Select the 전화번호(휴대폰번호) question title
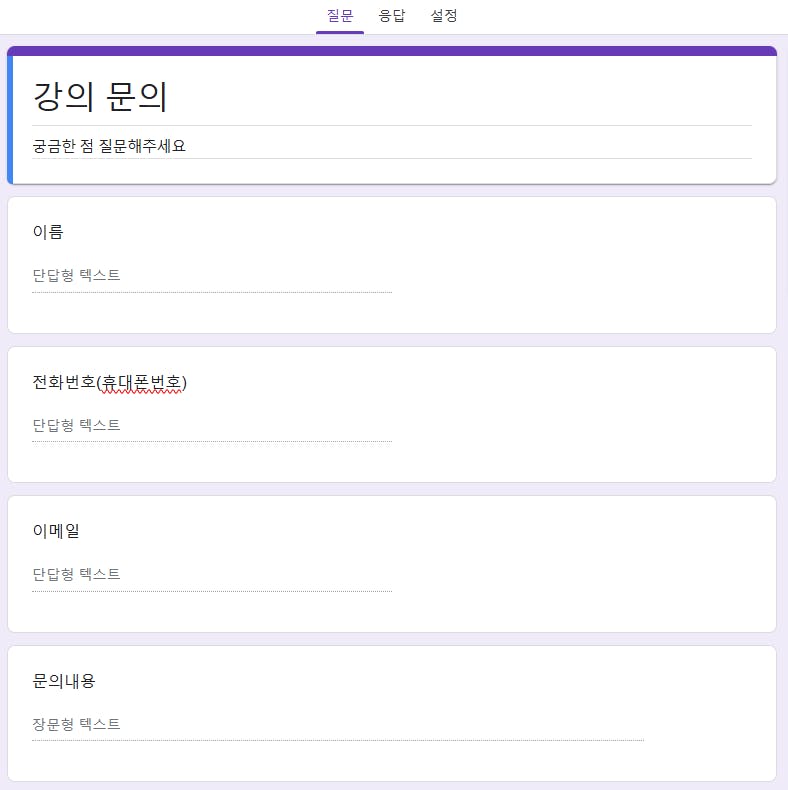Image resolution: width=788 pixels, height=790 pixels. tap(109, 382)
